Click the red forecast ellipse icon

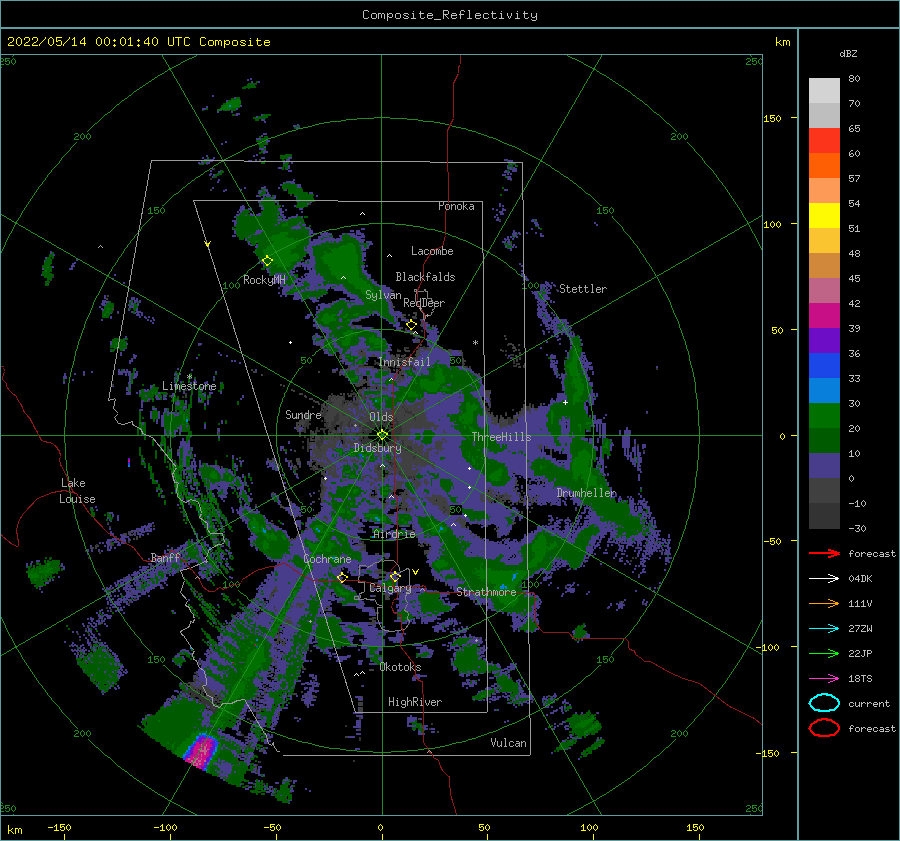pos(824,728)
